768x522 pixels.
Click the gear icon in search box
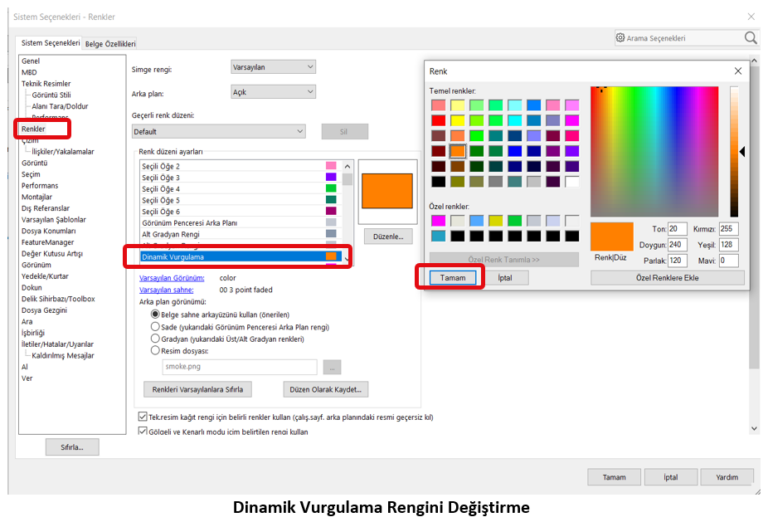click(621, 38)
